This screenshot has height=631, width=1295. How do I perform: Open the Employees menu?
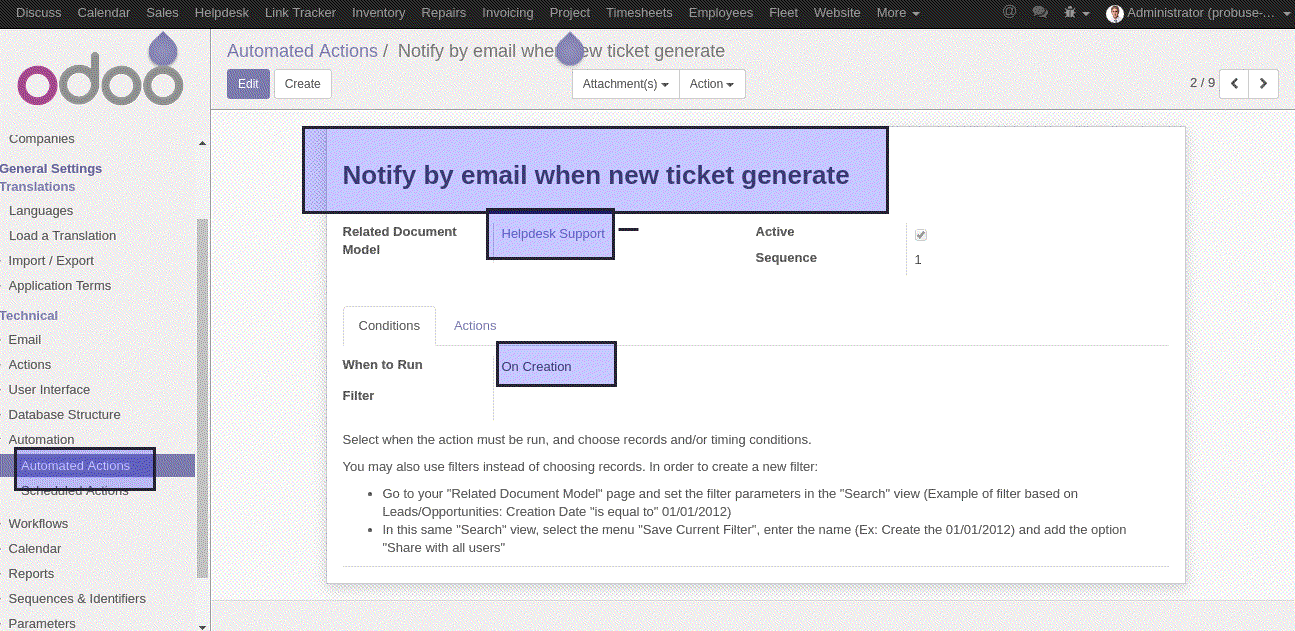[721, 13]
